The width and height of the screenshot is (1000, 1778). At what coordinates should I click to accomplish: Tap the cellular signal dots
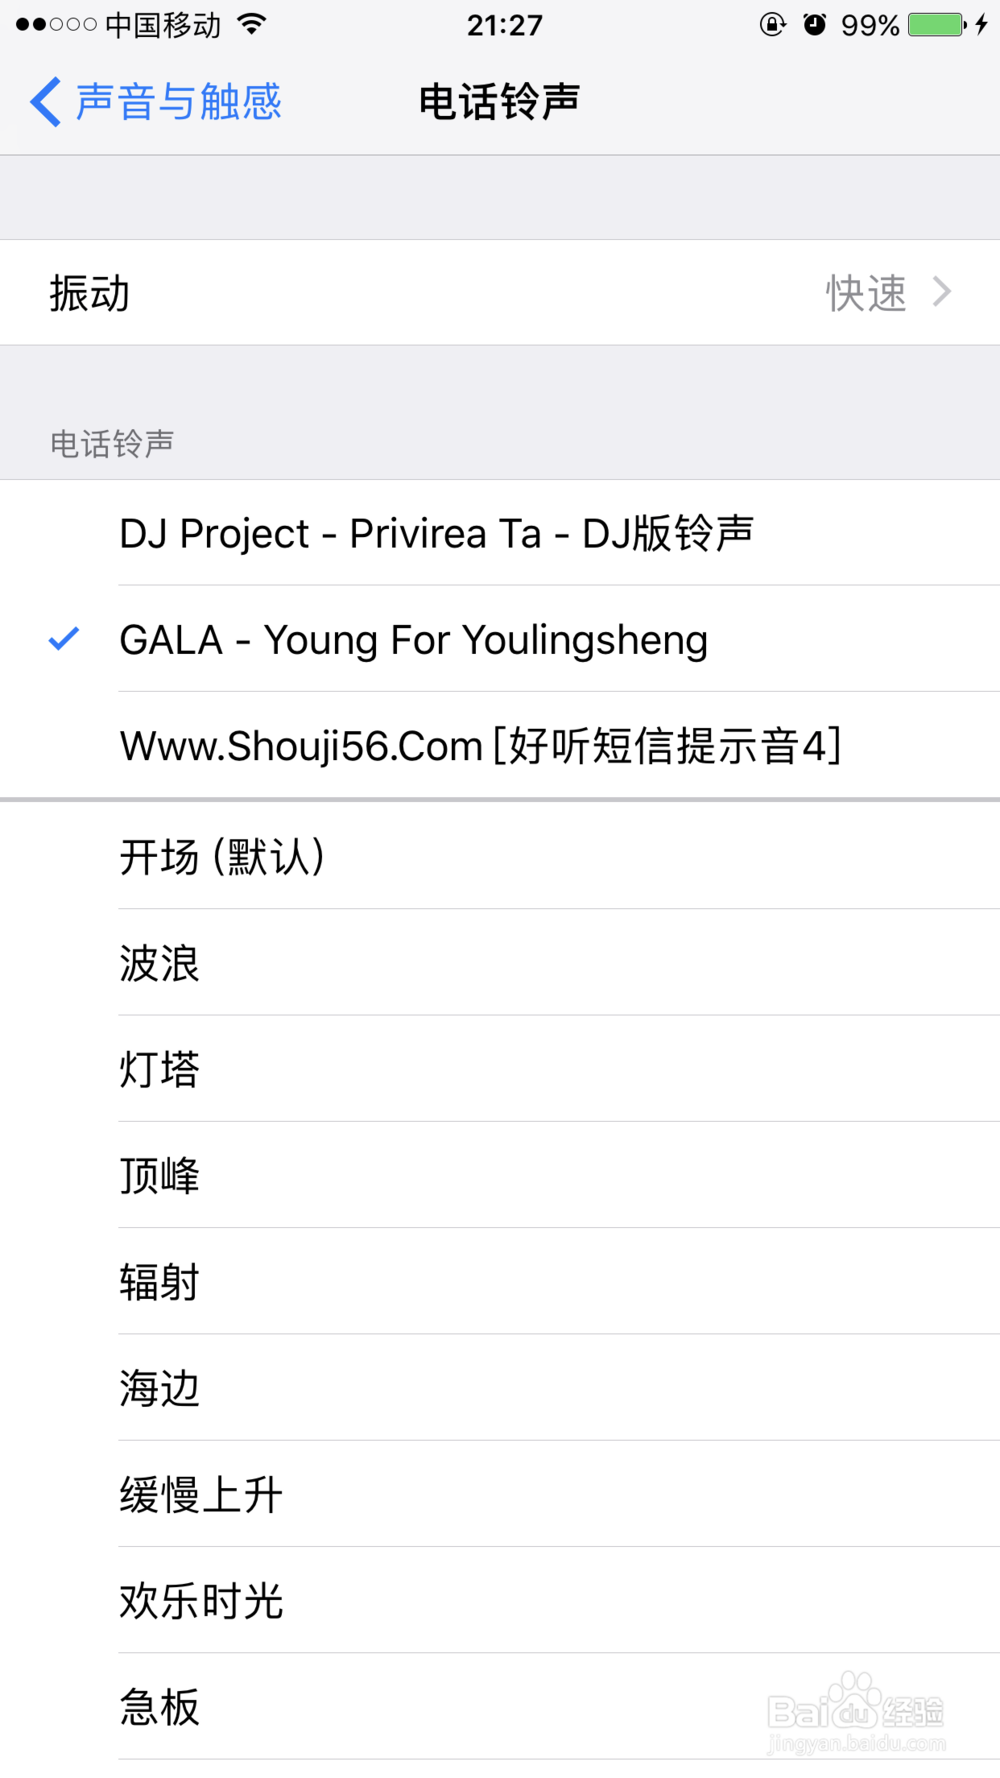pyautogui.click(x=56, y=24)
